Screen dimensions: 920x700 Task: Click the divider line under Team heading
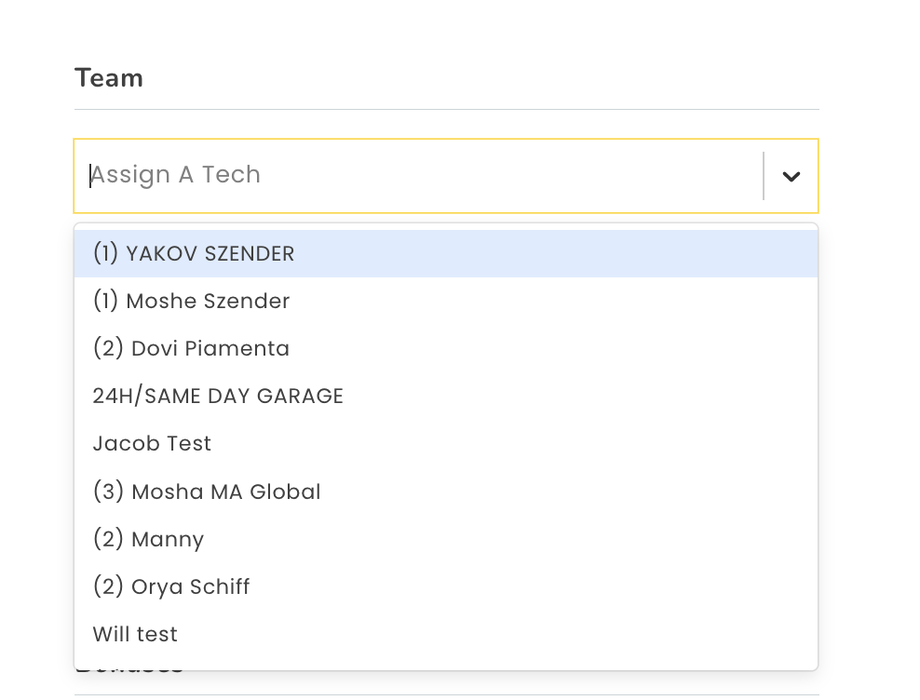tap(446, 109)
